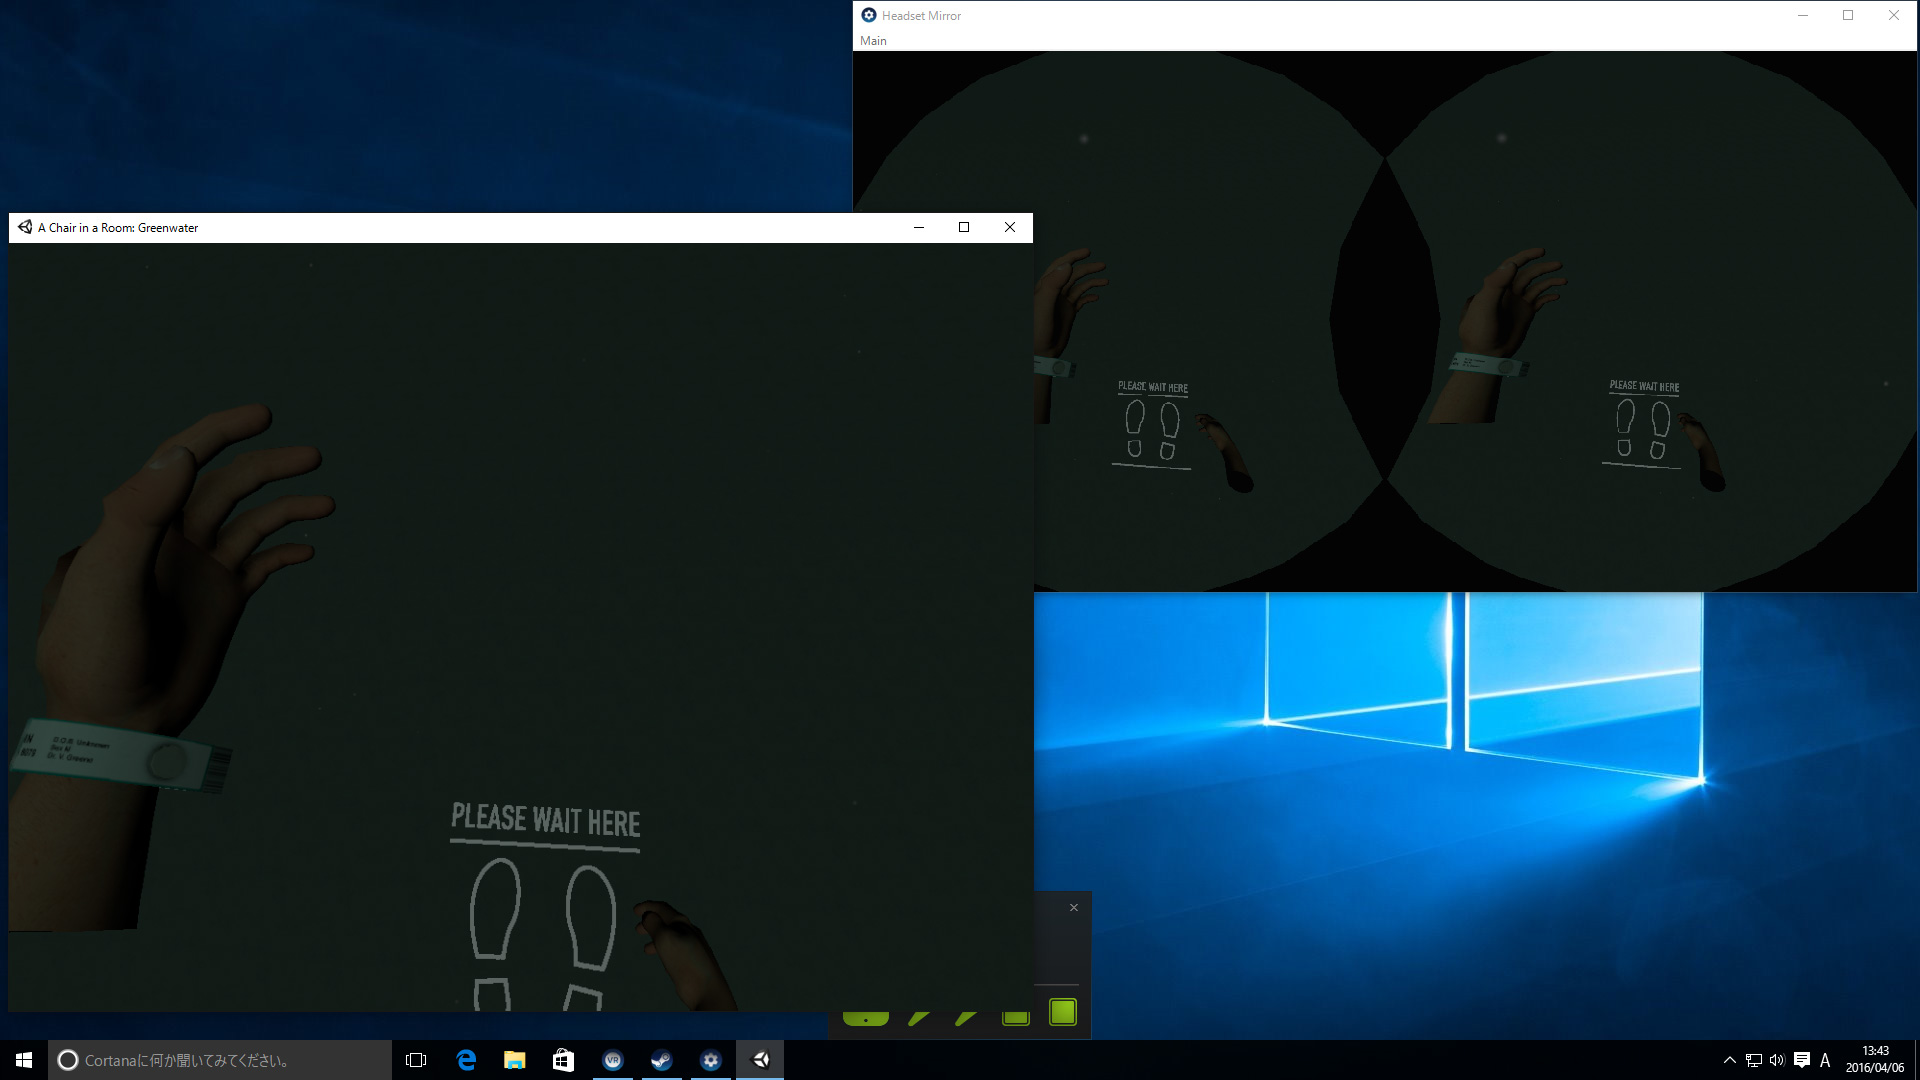Close the SteamVR status panel

click(1074, 908)
